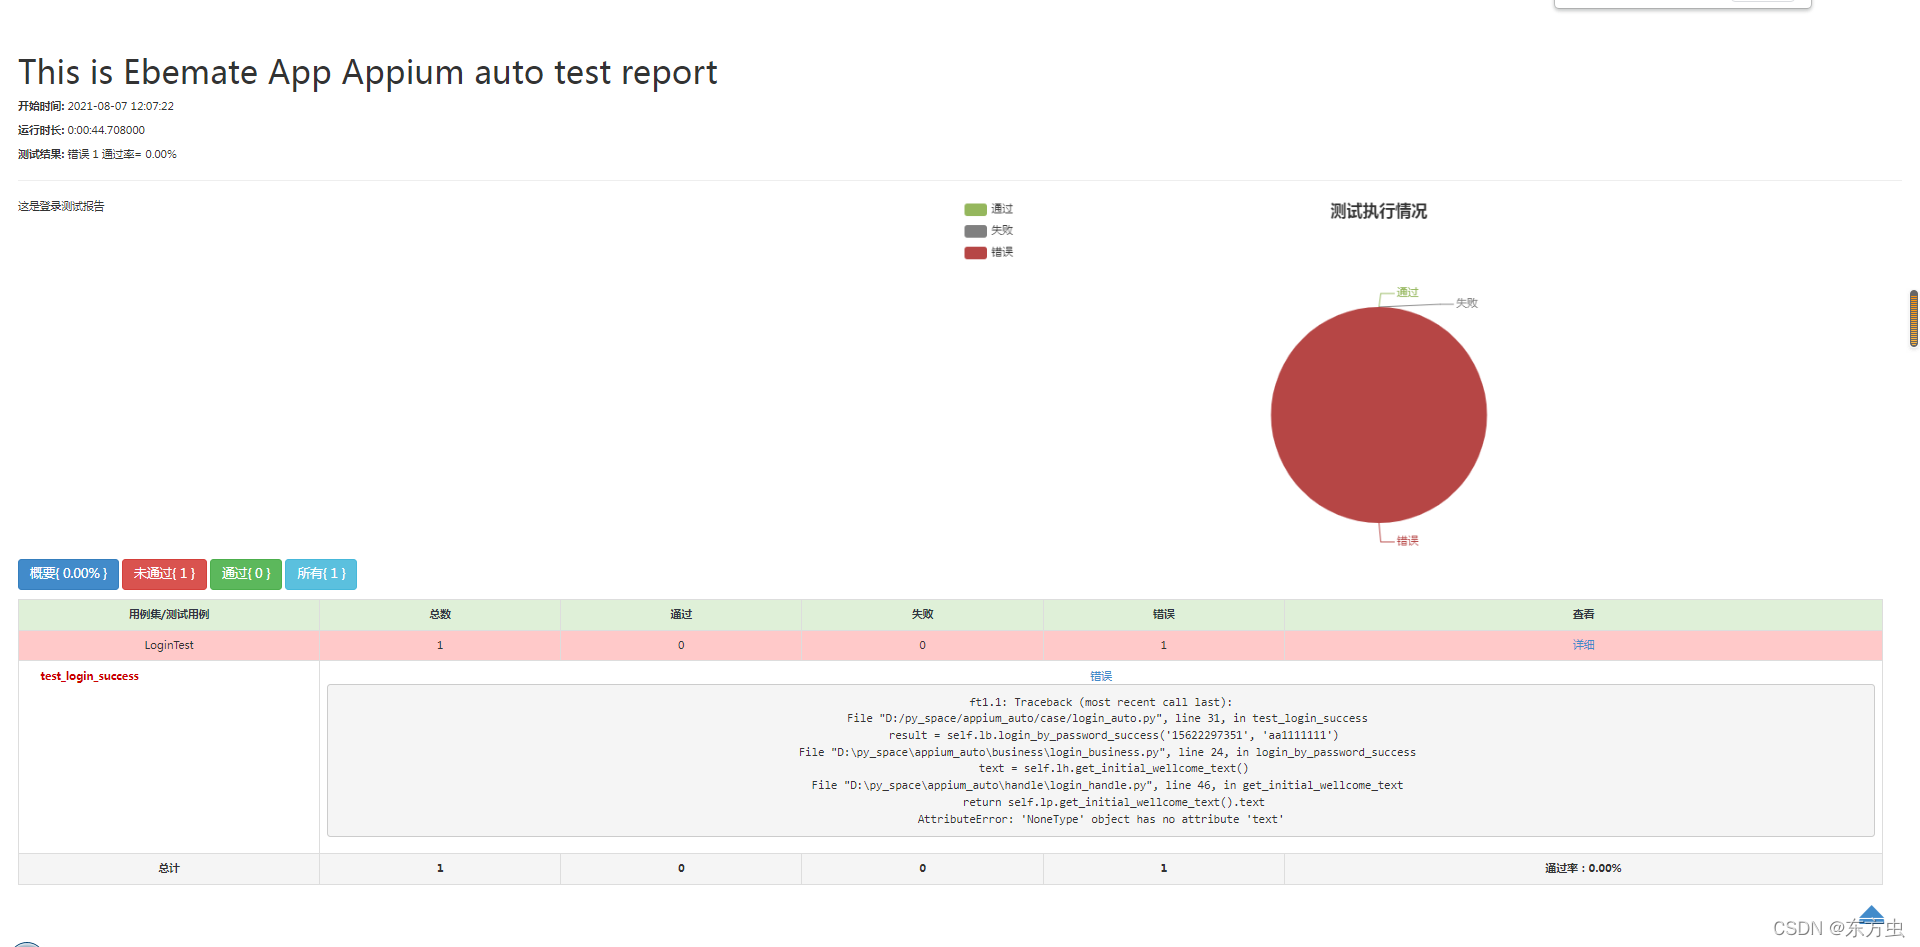Click the 通过率：0.00% footer cell
This screenshot has width=1920, height=947.
click(1583, 868)
